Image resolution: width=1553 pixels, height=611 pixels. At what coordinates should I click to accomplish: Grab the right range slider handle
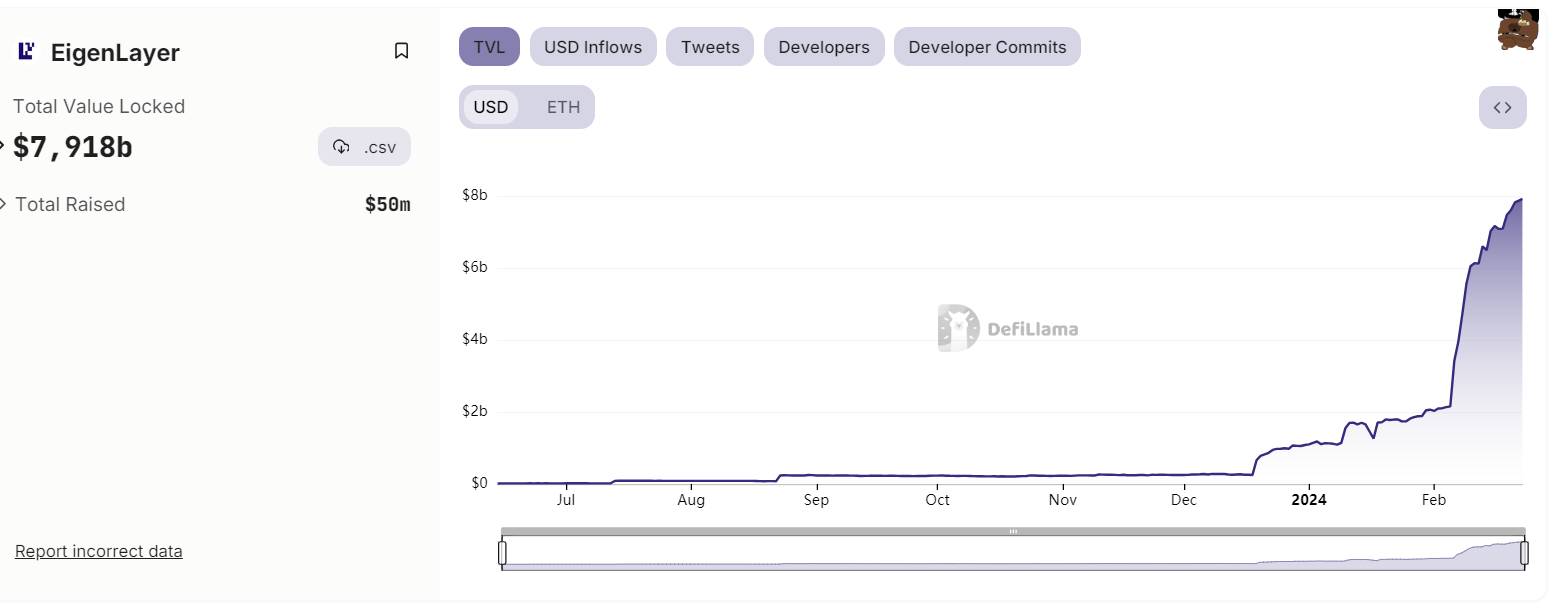(x=1524, y=552)
